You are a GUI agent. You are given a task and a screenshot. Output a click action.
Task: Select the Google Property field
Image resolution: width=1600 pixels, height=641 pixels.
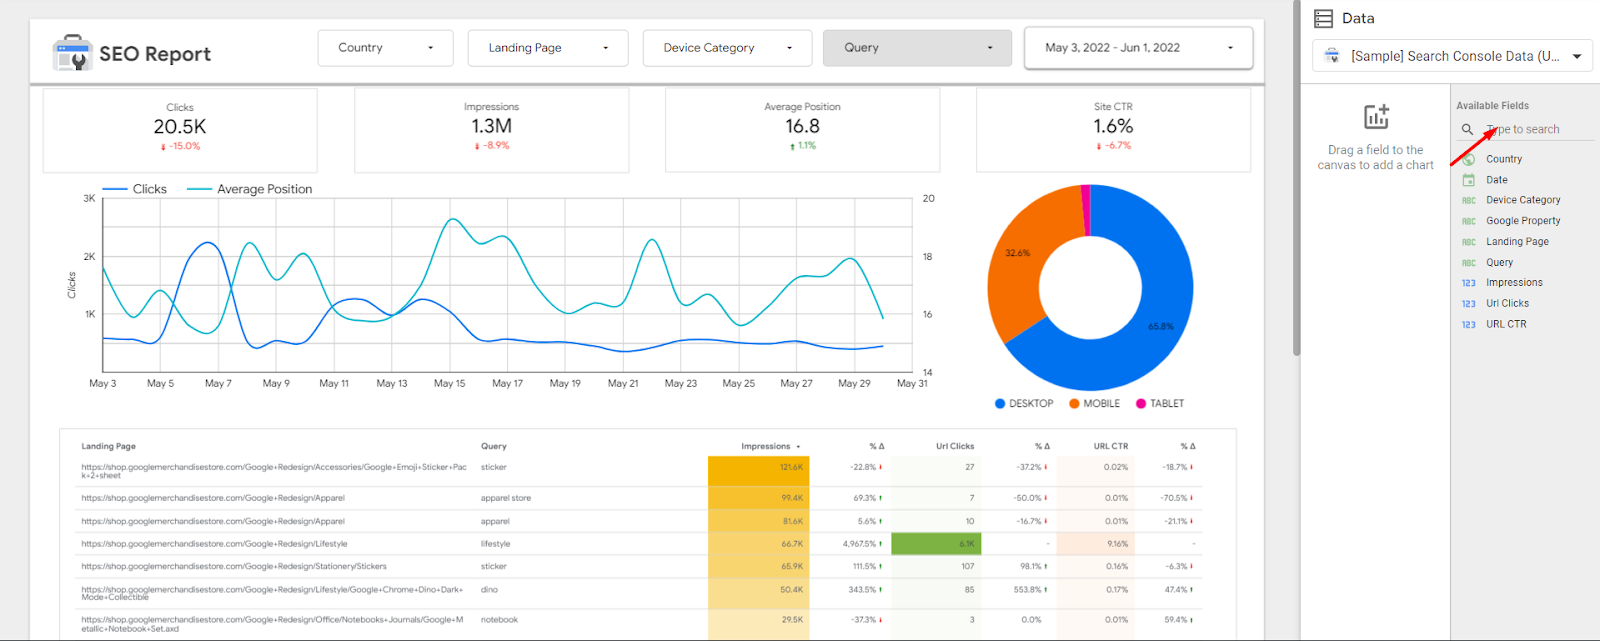(1524, 221)
